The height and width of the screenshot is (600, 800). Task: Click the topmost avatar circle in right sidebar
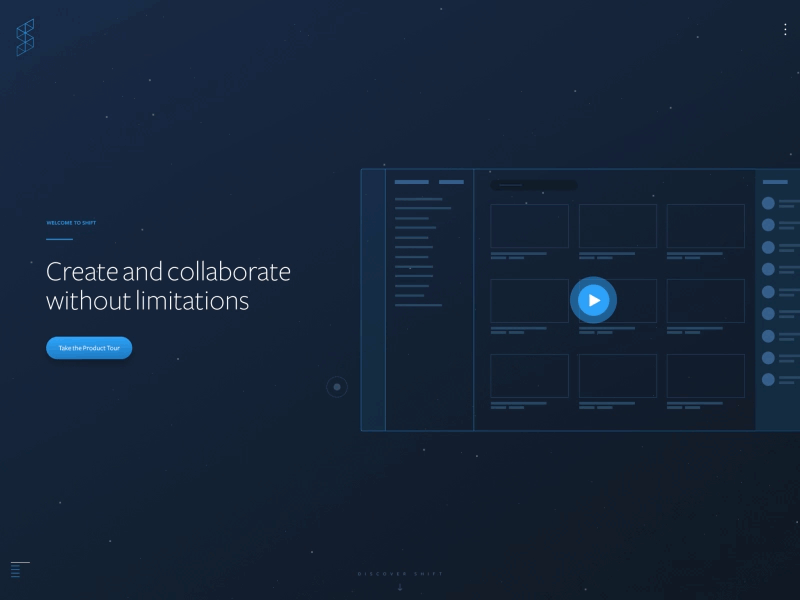coord(768,204)
